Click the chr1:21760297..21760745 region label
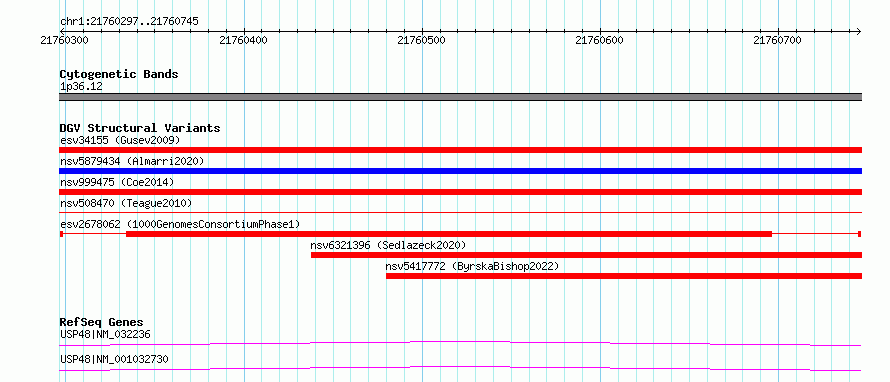This screenshot has height=382, width=890. point(129,22)
